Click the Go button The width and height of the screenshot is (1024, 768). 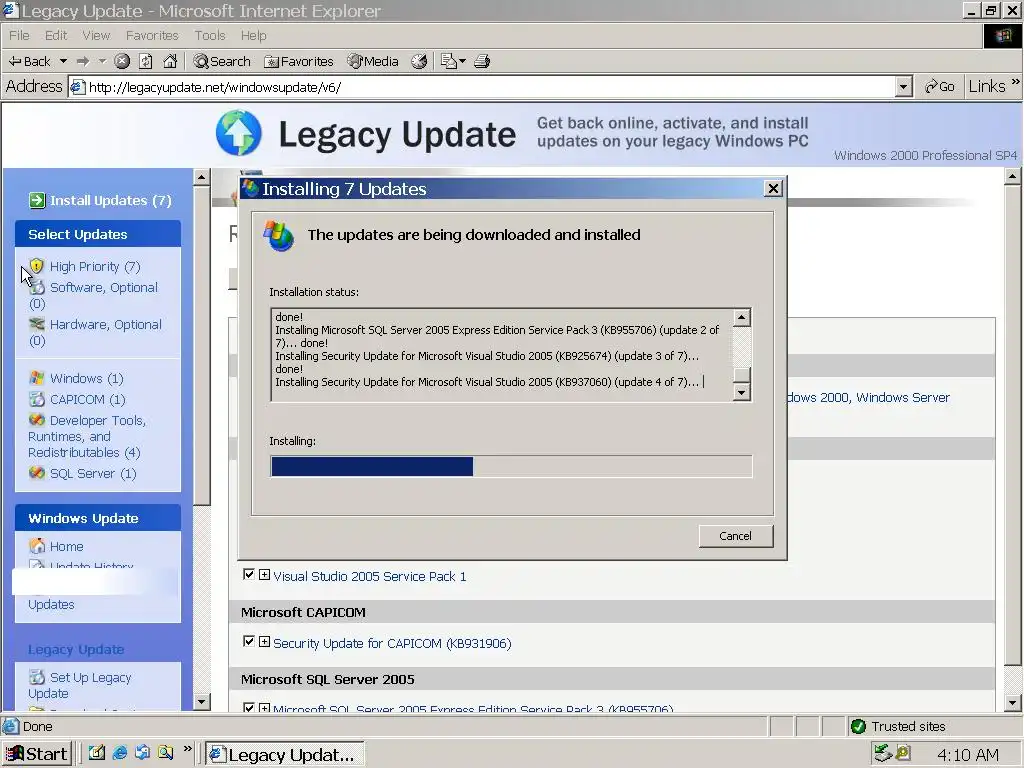tap(939, 87)
